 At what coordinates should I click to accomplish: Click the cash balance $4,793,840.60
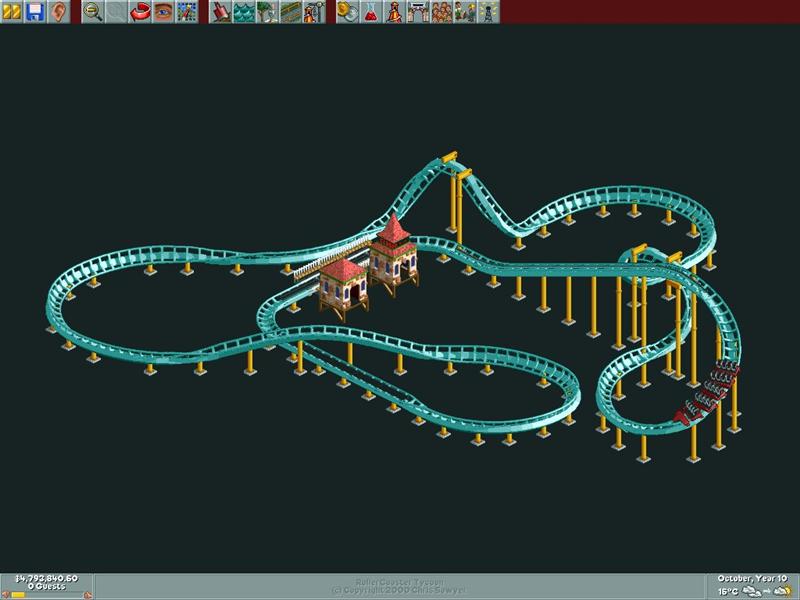(x=46, y=579)
